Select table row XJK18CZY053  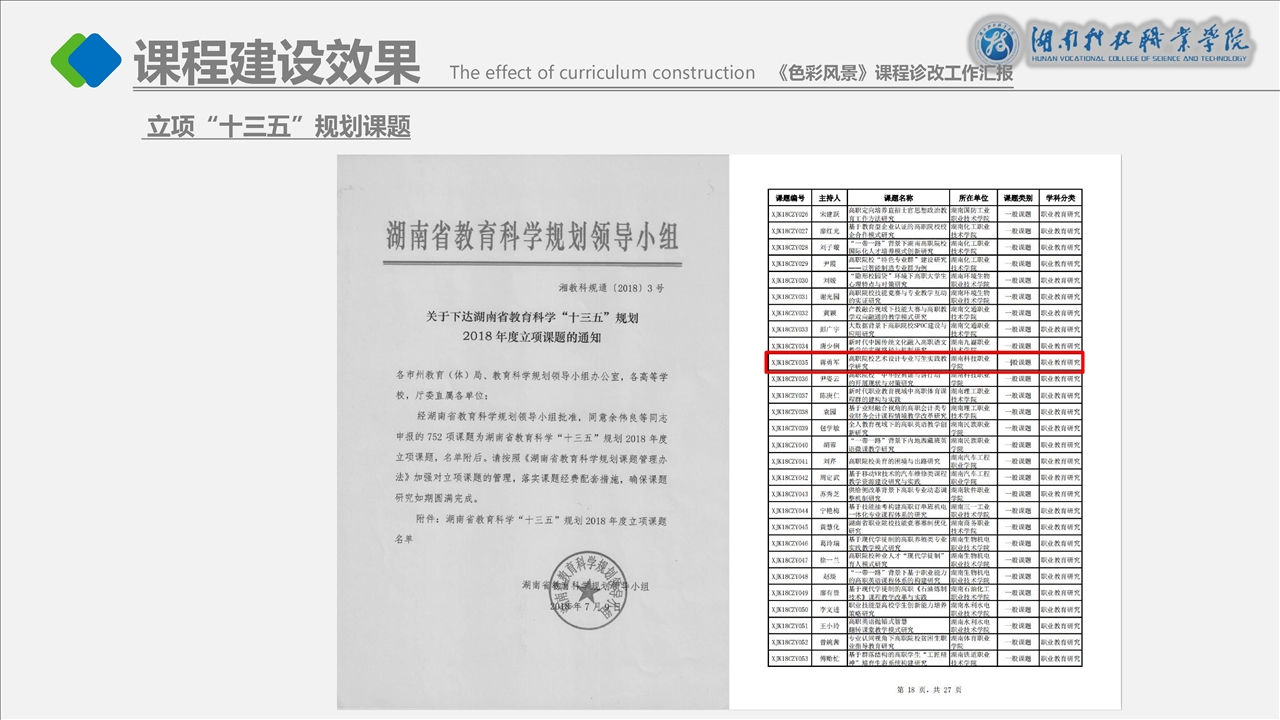pyautogui.click(x=925, y=658)
